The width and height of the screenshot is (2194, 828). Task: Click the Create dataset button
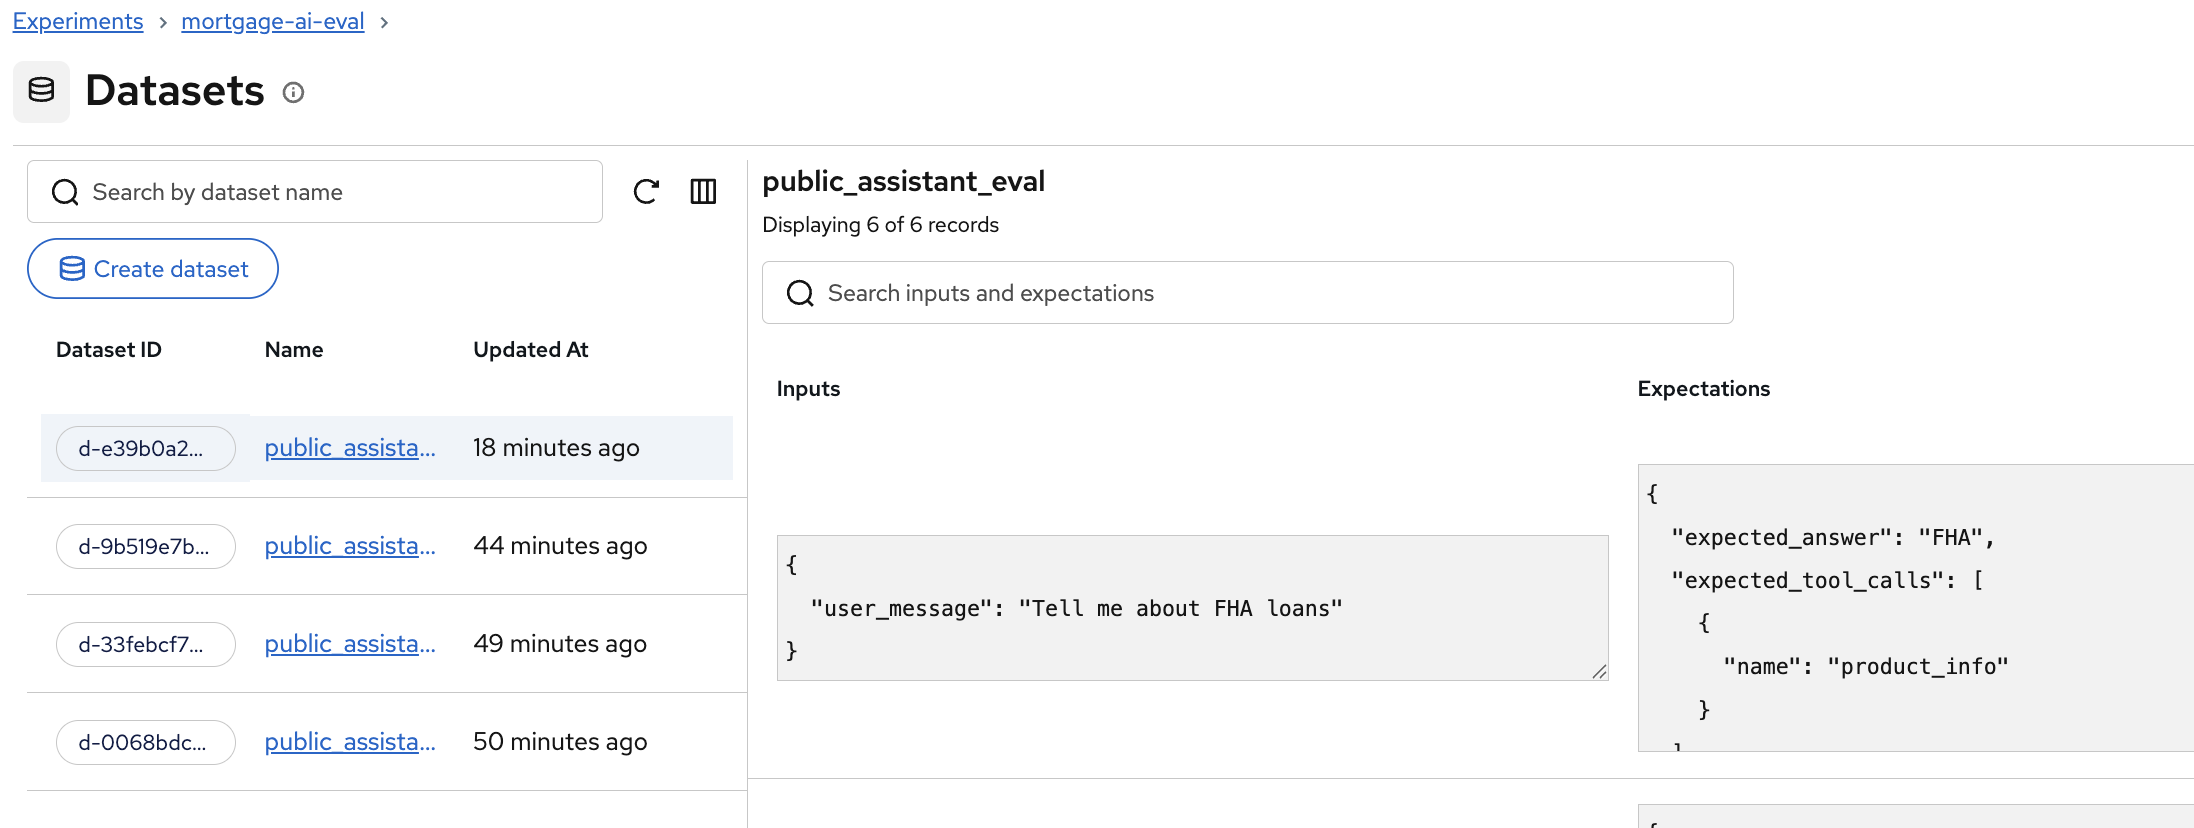153,269
